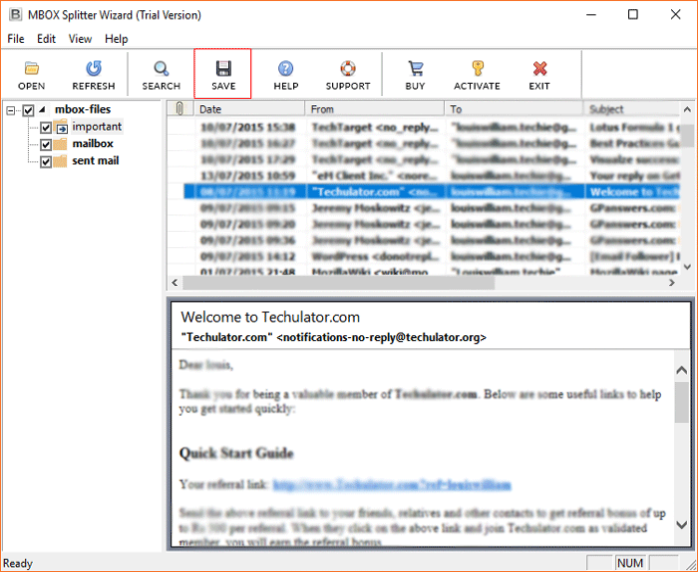Image resolution: width=698 pixels, height=572 pixels.
Task: Select the email dated 10/07/2015 15:38
Action: [423, 127]
